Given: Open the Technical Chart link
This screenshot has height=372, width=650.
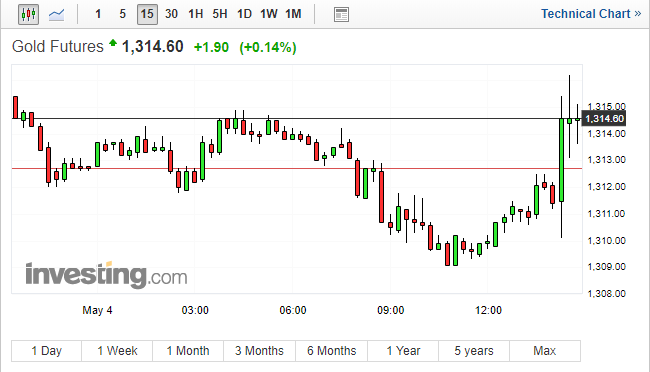Looking at the screenshot, I should [591, 14].
